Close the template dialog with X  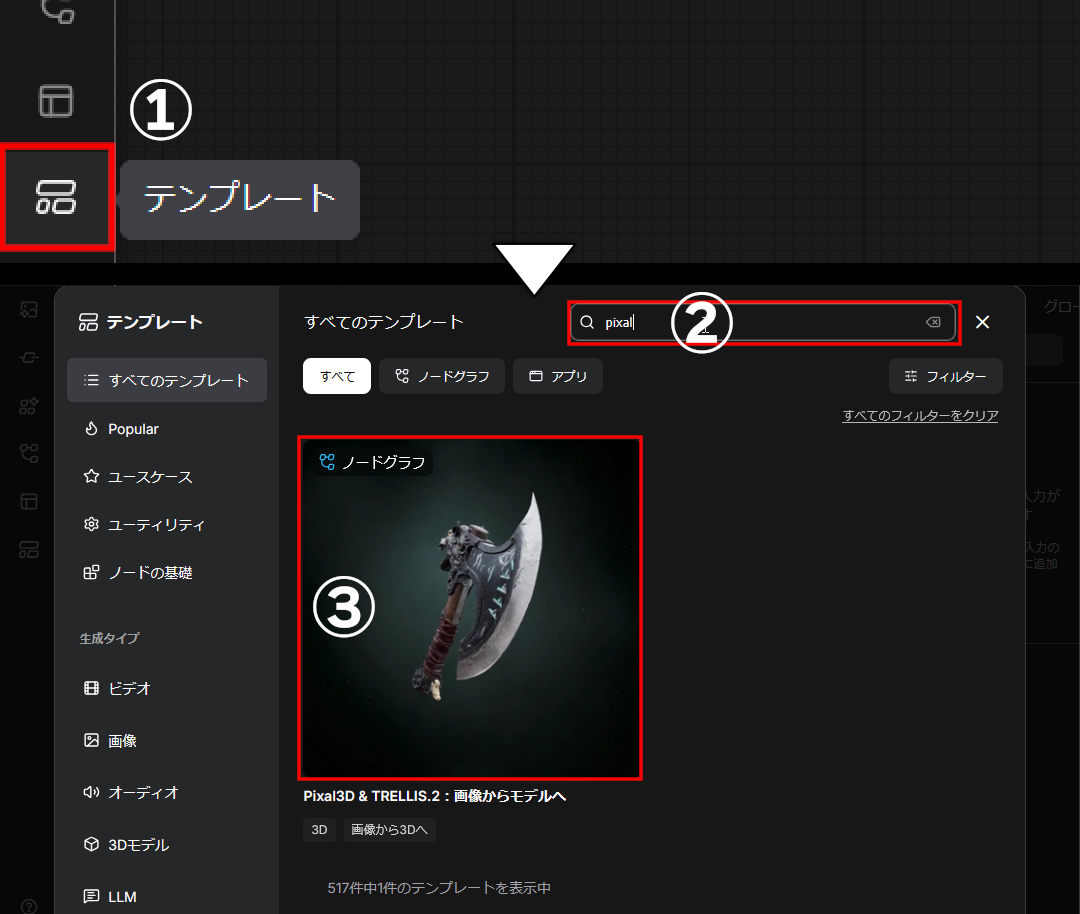tap(982, 322)
